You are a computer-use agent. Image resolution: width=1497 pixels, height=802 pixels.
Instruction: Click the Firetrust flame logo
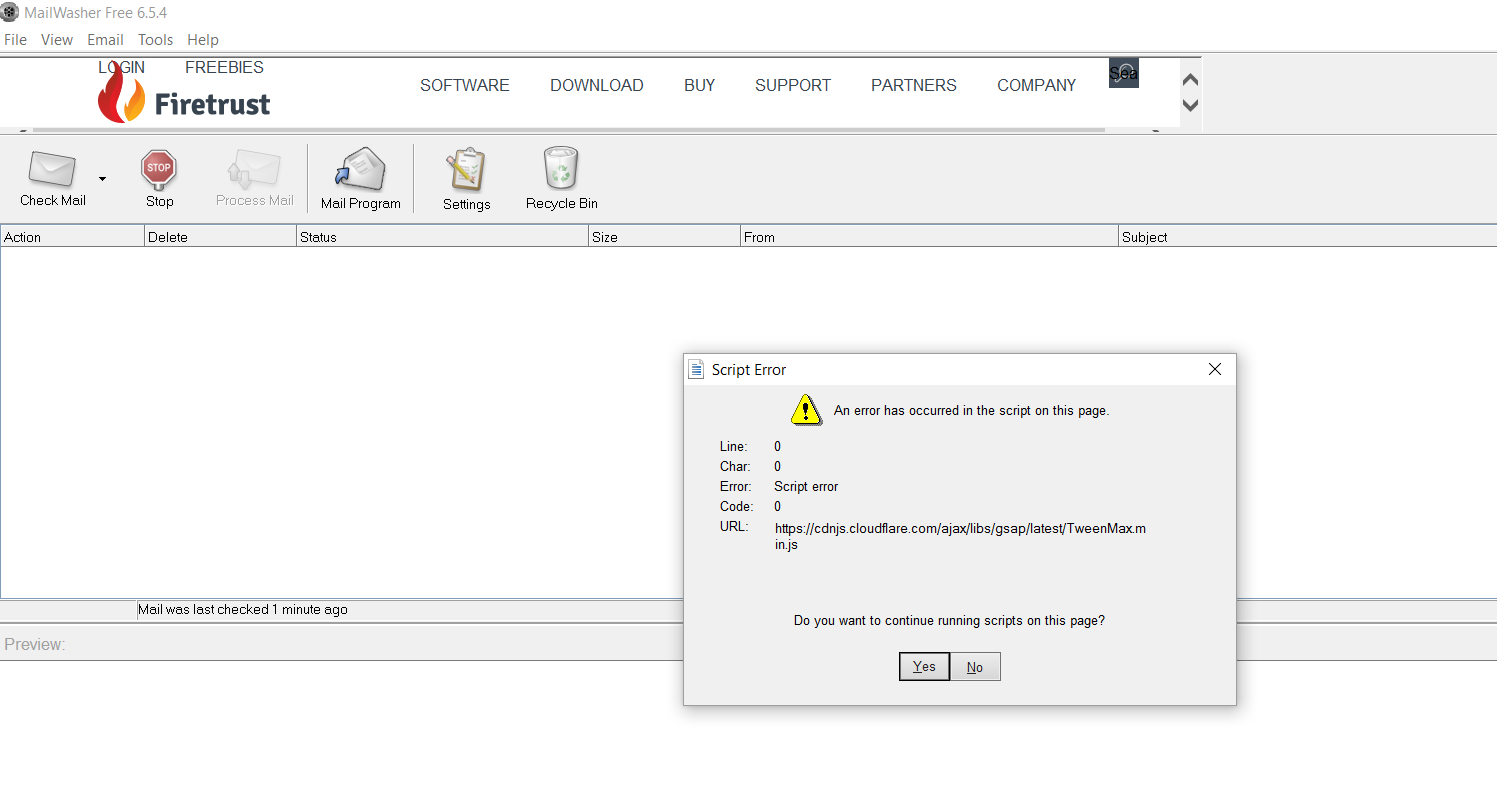point(120,93)
